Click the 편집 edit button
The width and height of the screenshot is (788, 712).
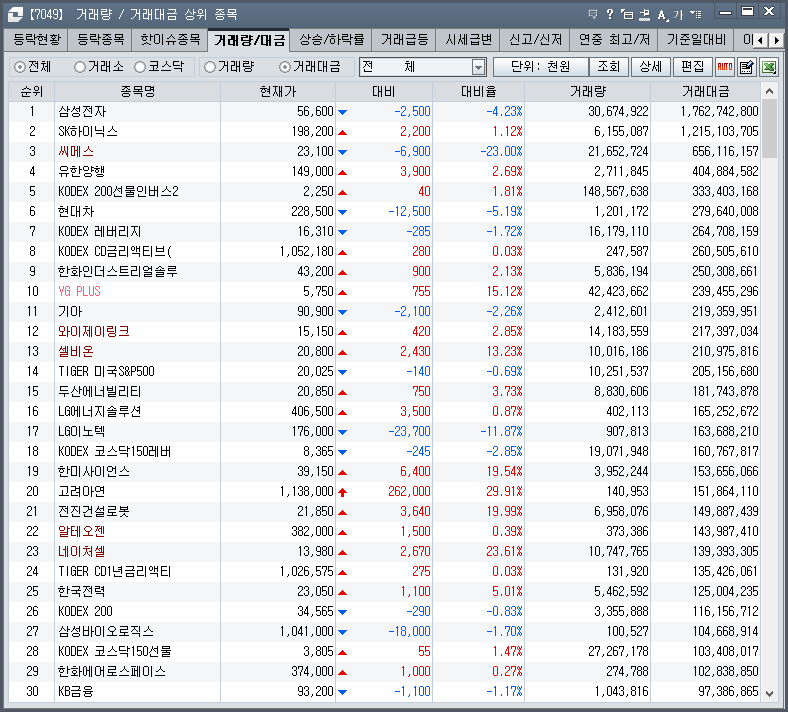[x=693, y=67]
